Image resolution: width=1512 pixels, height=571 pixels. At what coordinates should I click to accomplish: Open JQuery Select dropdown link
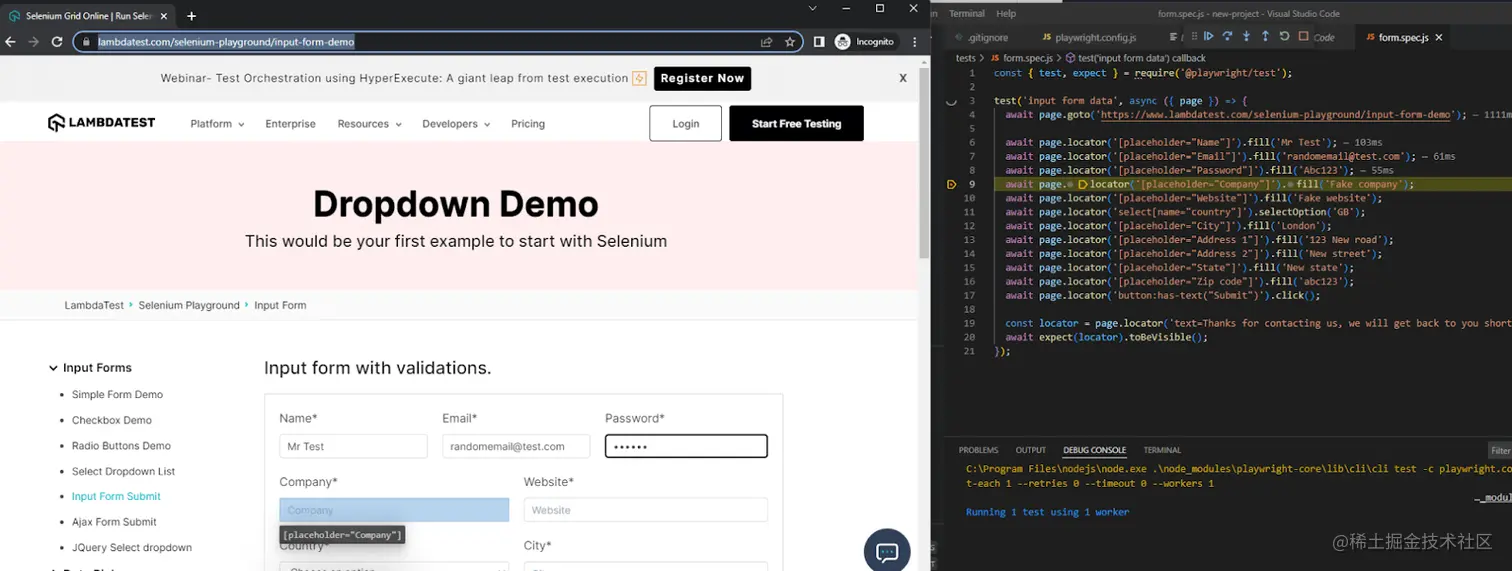pyautogui.click(x=132, y=547)
